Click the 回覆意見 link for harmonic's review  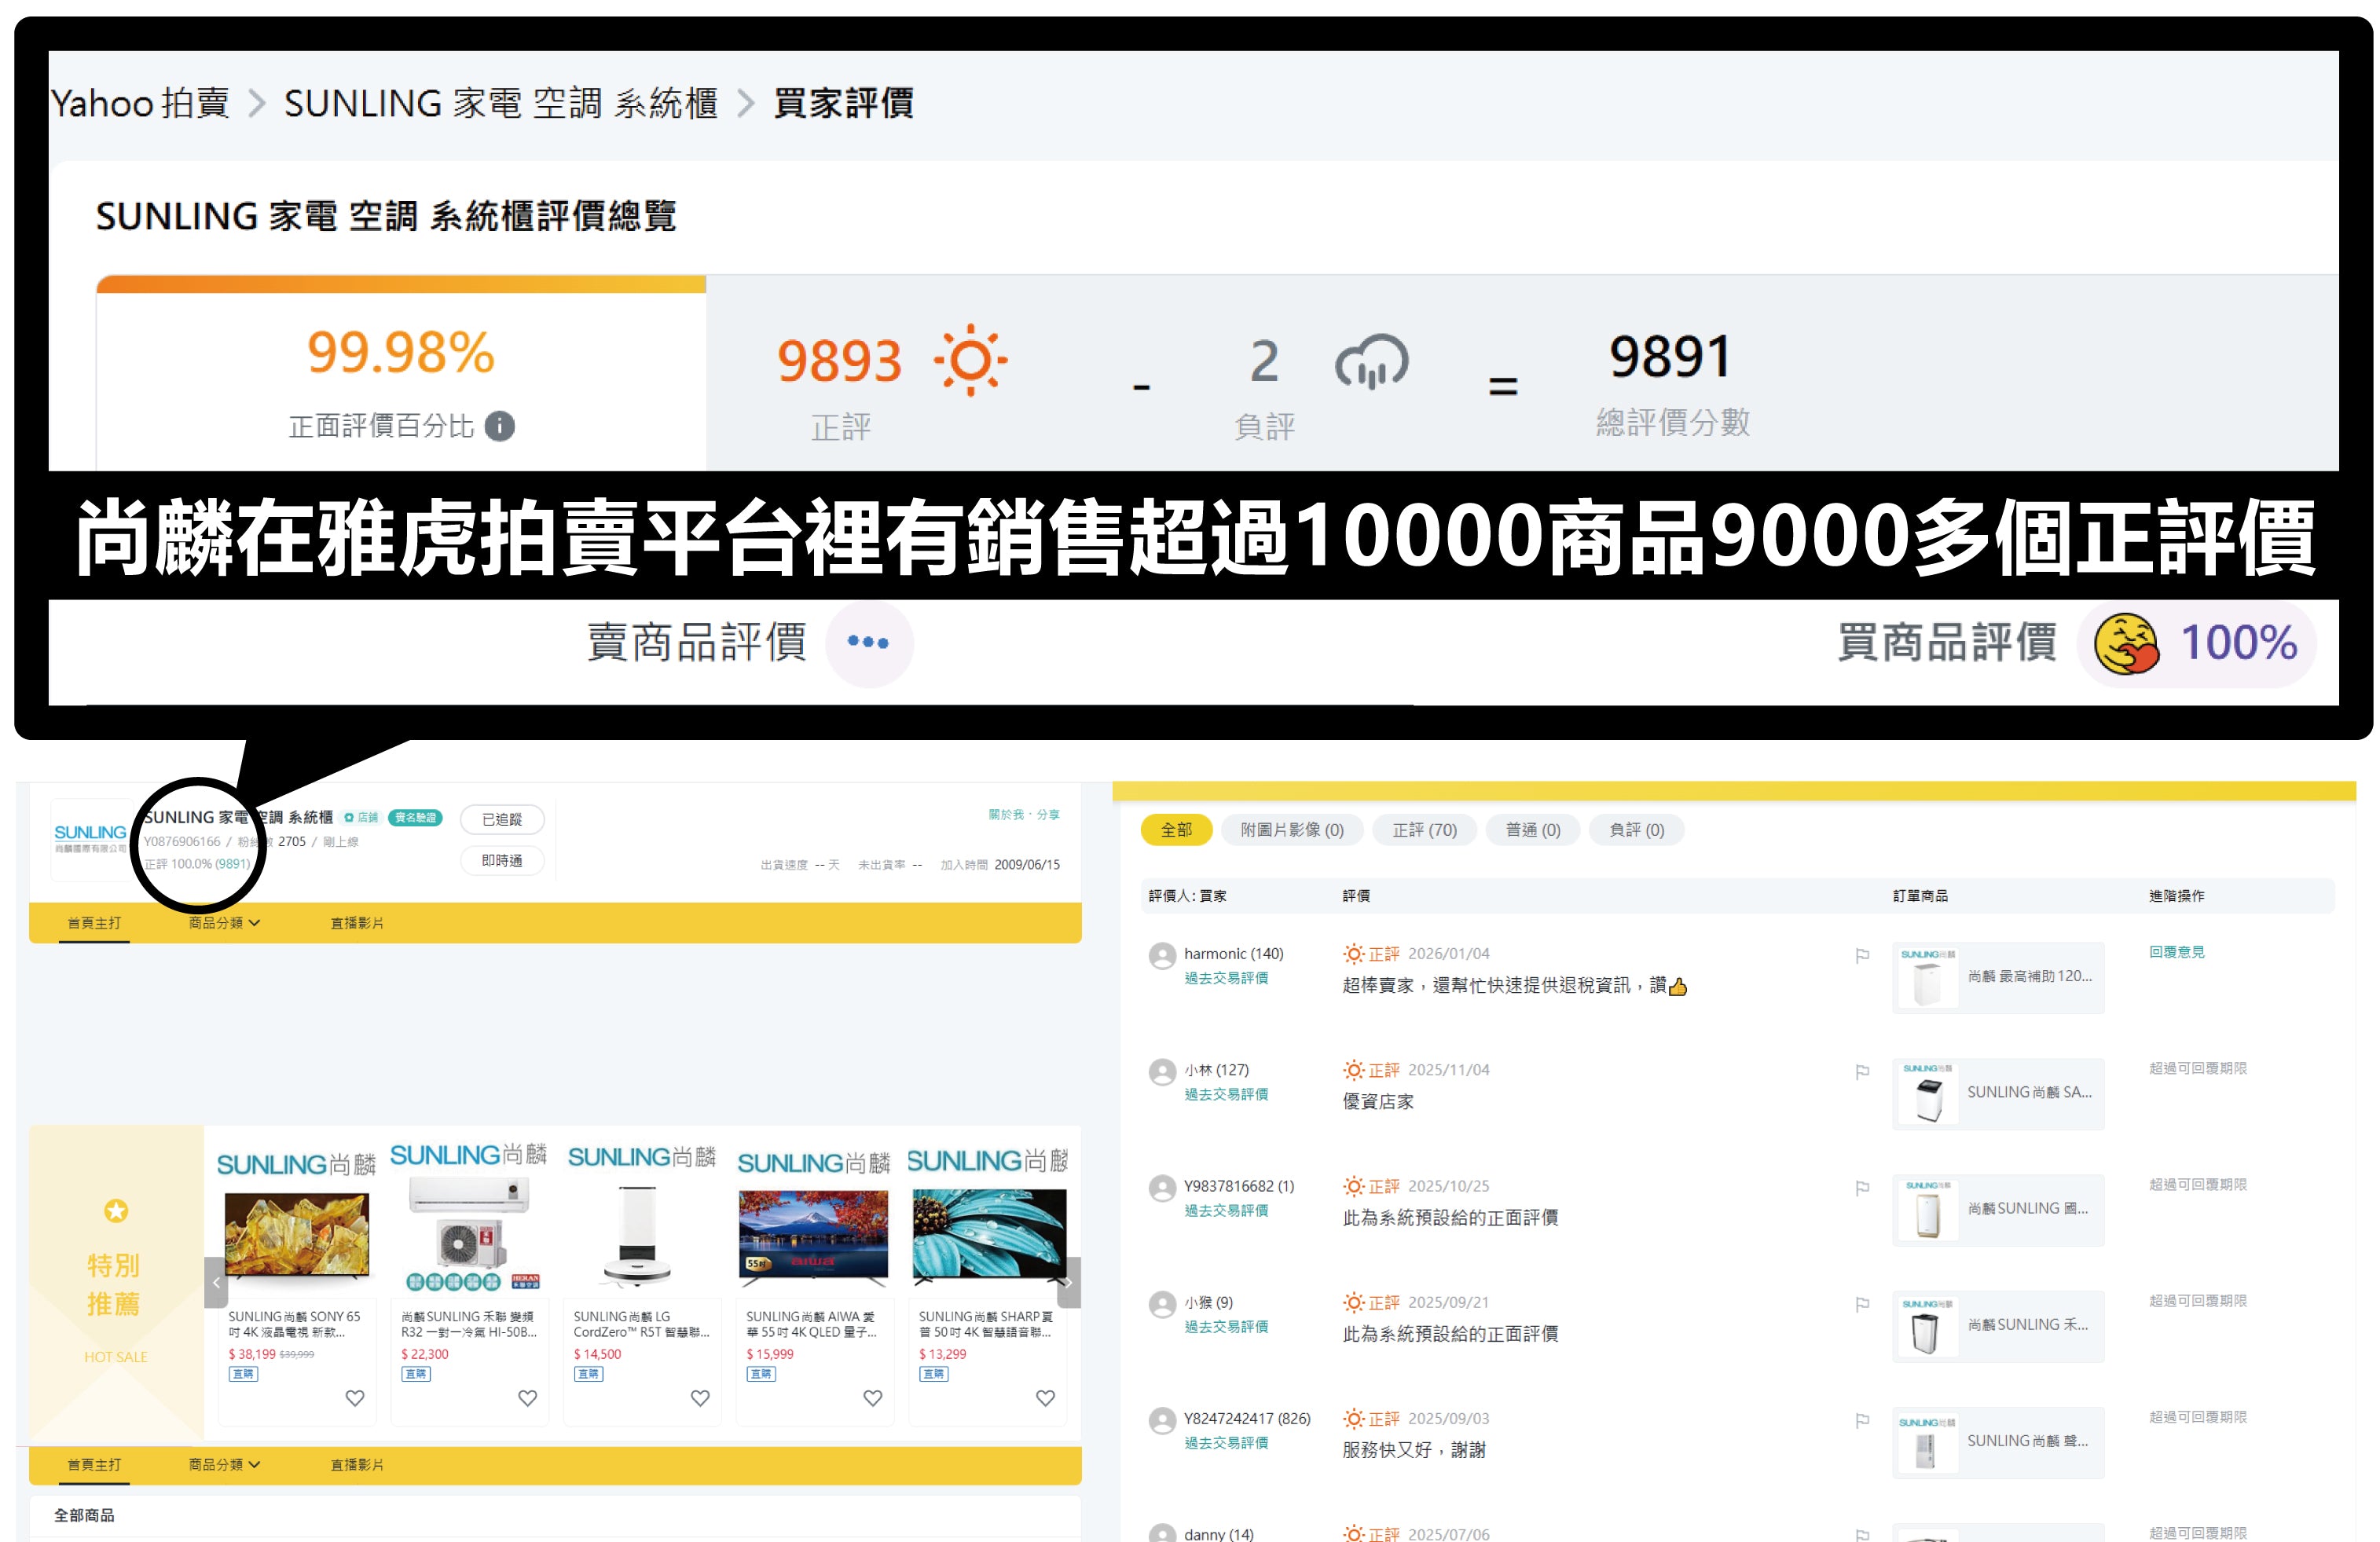point(2176,952)
